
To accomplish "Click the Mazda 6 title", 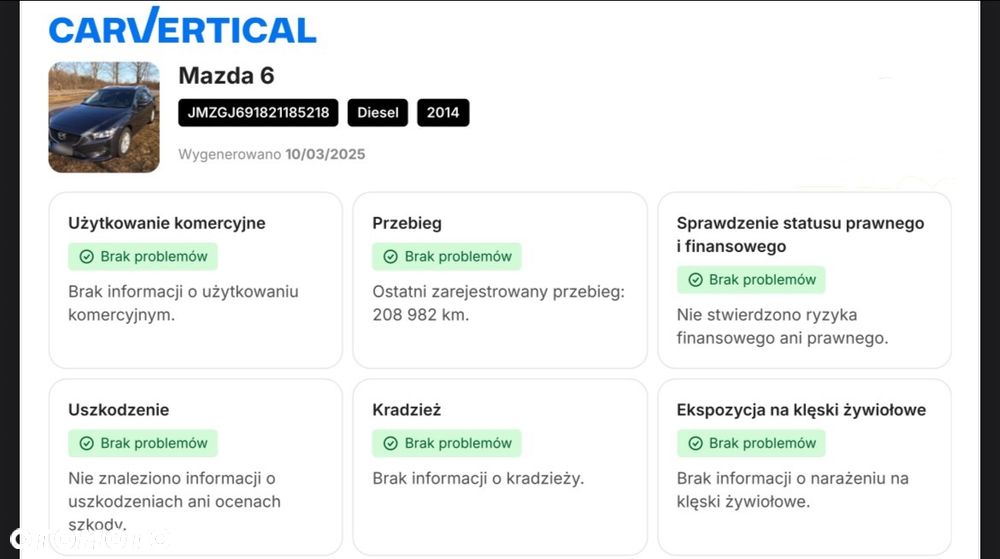I will click(x=226, y=75).
